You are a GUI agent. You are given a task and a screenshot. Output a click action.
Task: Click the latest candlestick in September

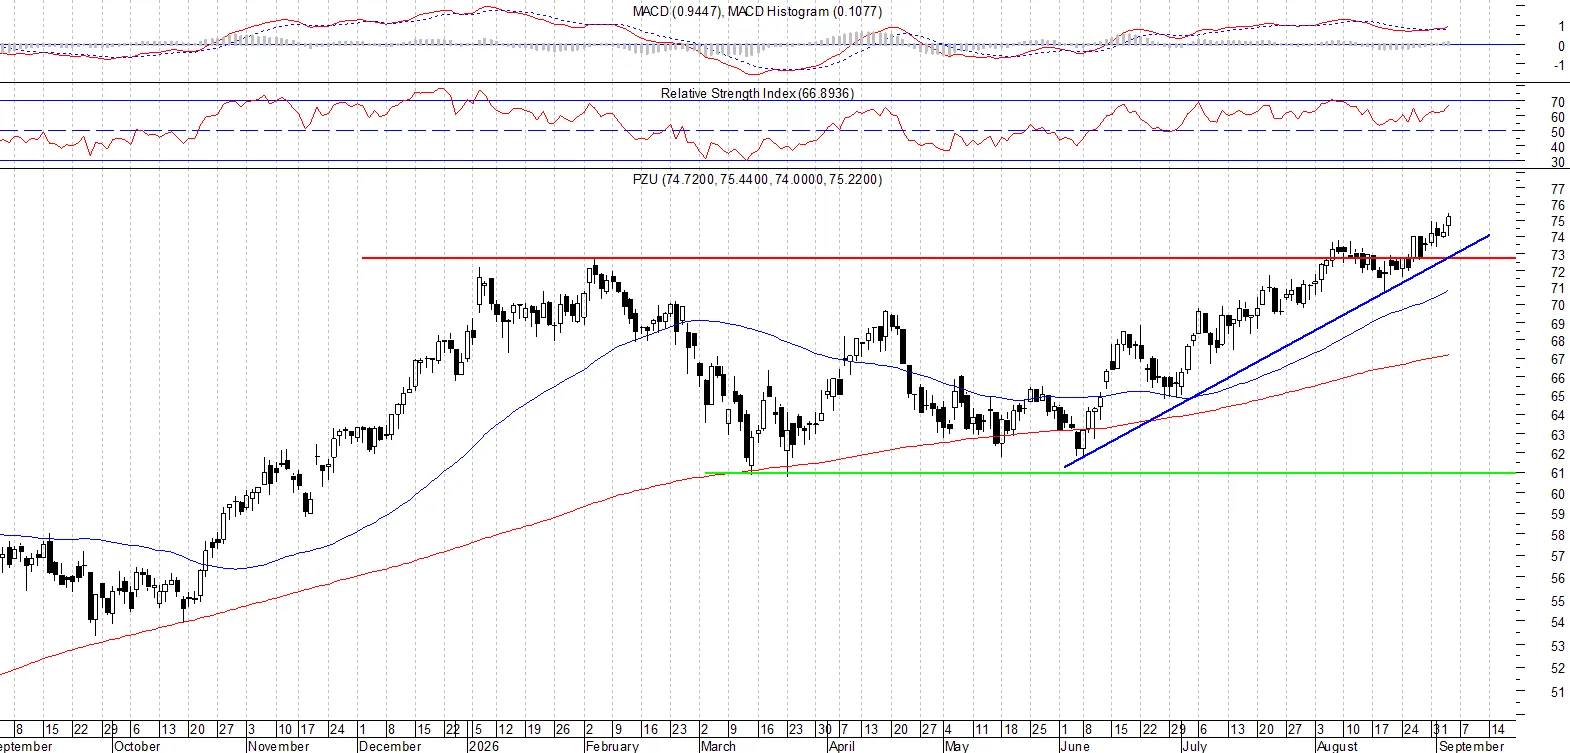1448,222
